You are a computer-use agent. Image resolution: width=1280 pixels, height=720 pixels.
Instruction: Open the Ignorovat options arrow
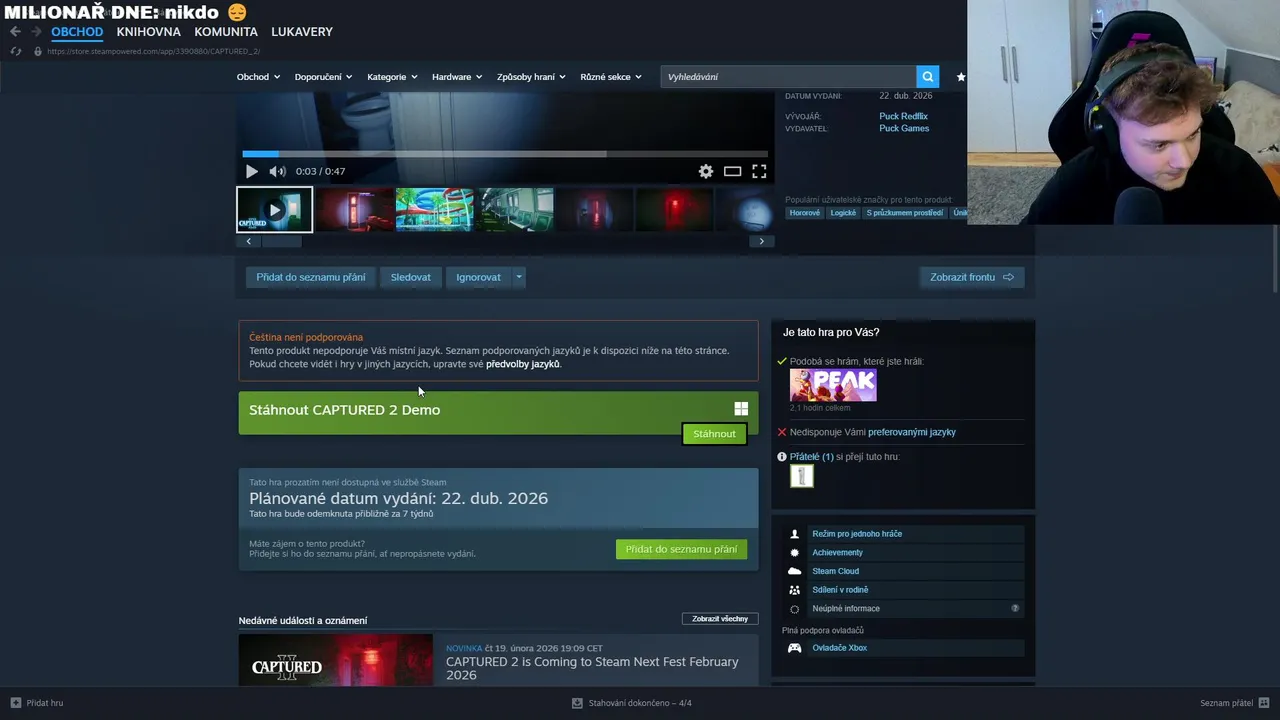coord(518,277)
